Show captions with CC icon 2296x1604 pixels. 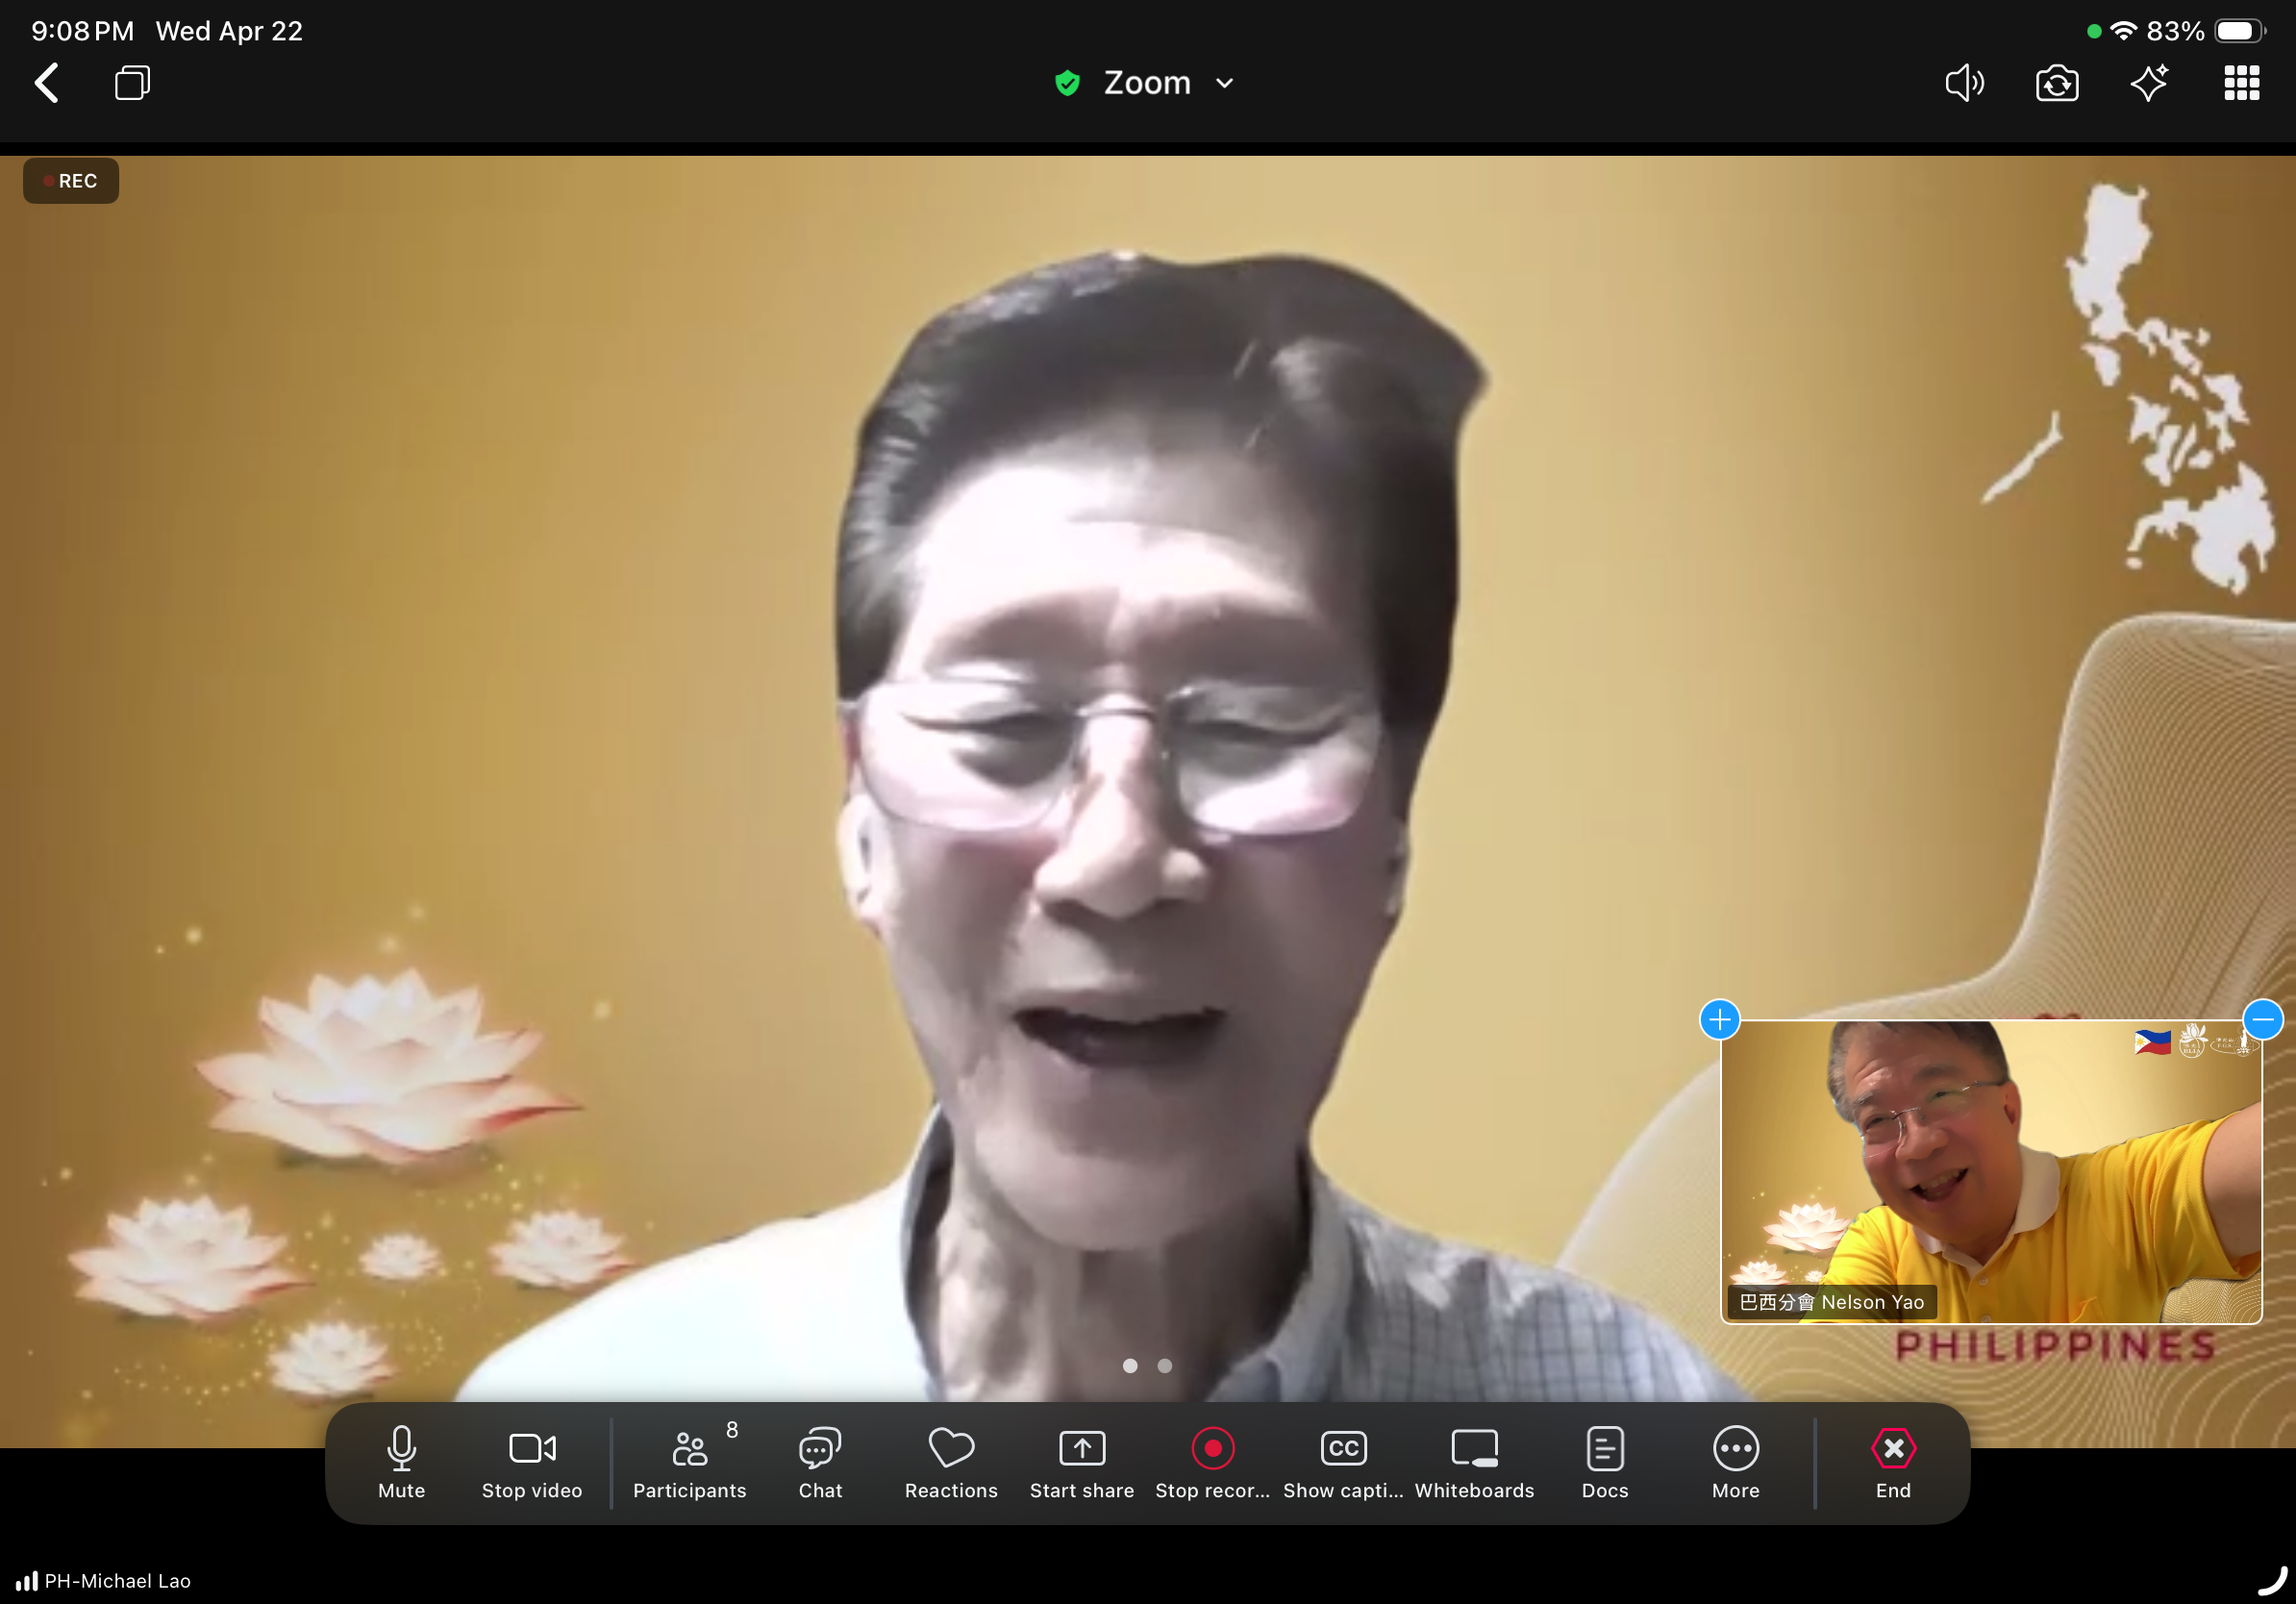point(1342,1461)
